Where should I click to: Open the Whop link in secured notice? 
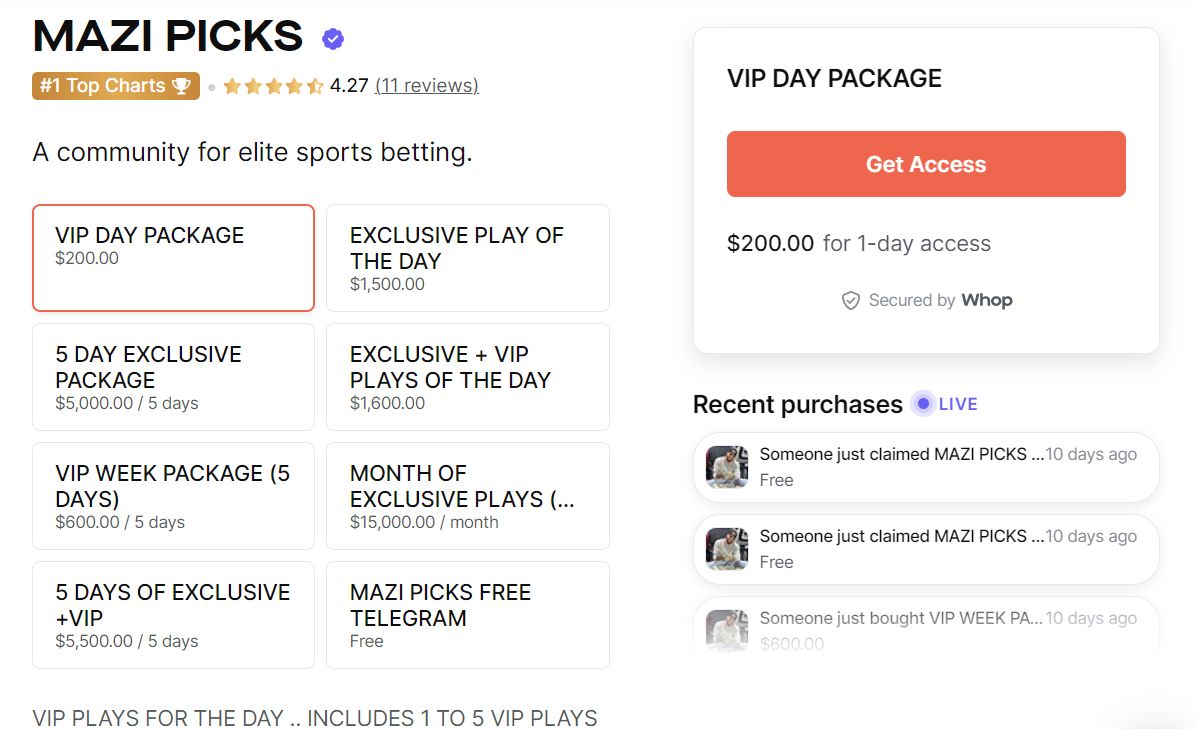click(987, 301)
